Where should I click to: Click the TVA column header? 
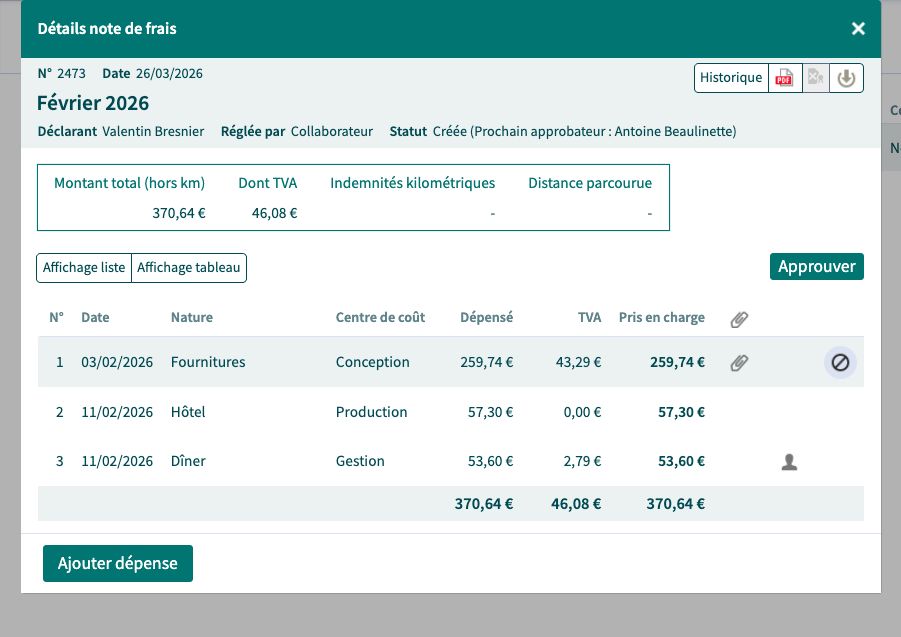589,317
